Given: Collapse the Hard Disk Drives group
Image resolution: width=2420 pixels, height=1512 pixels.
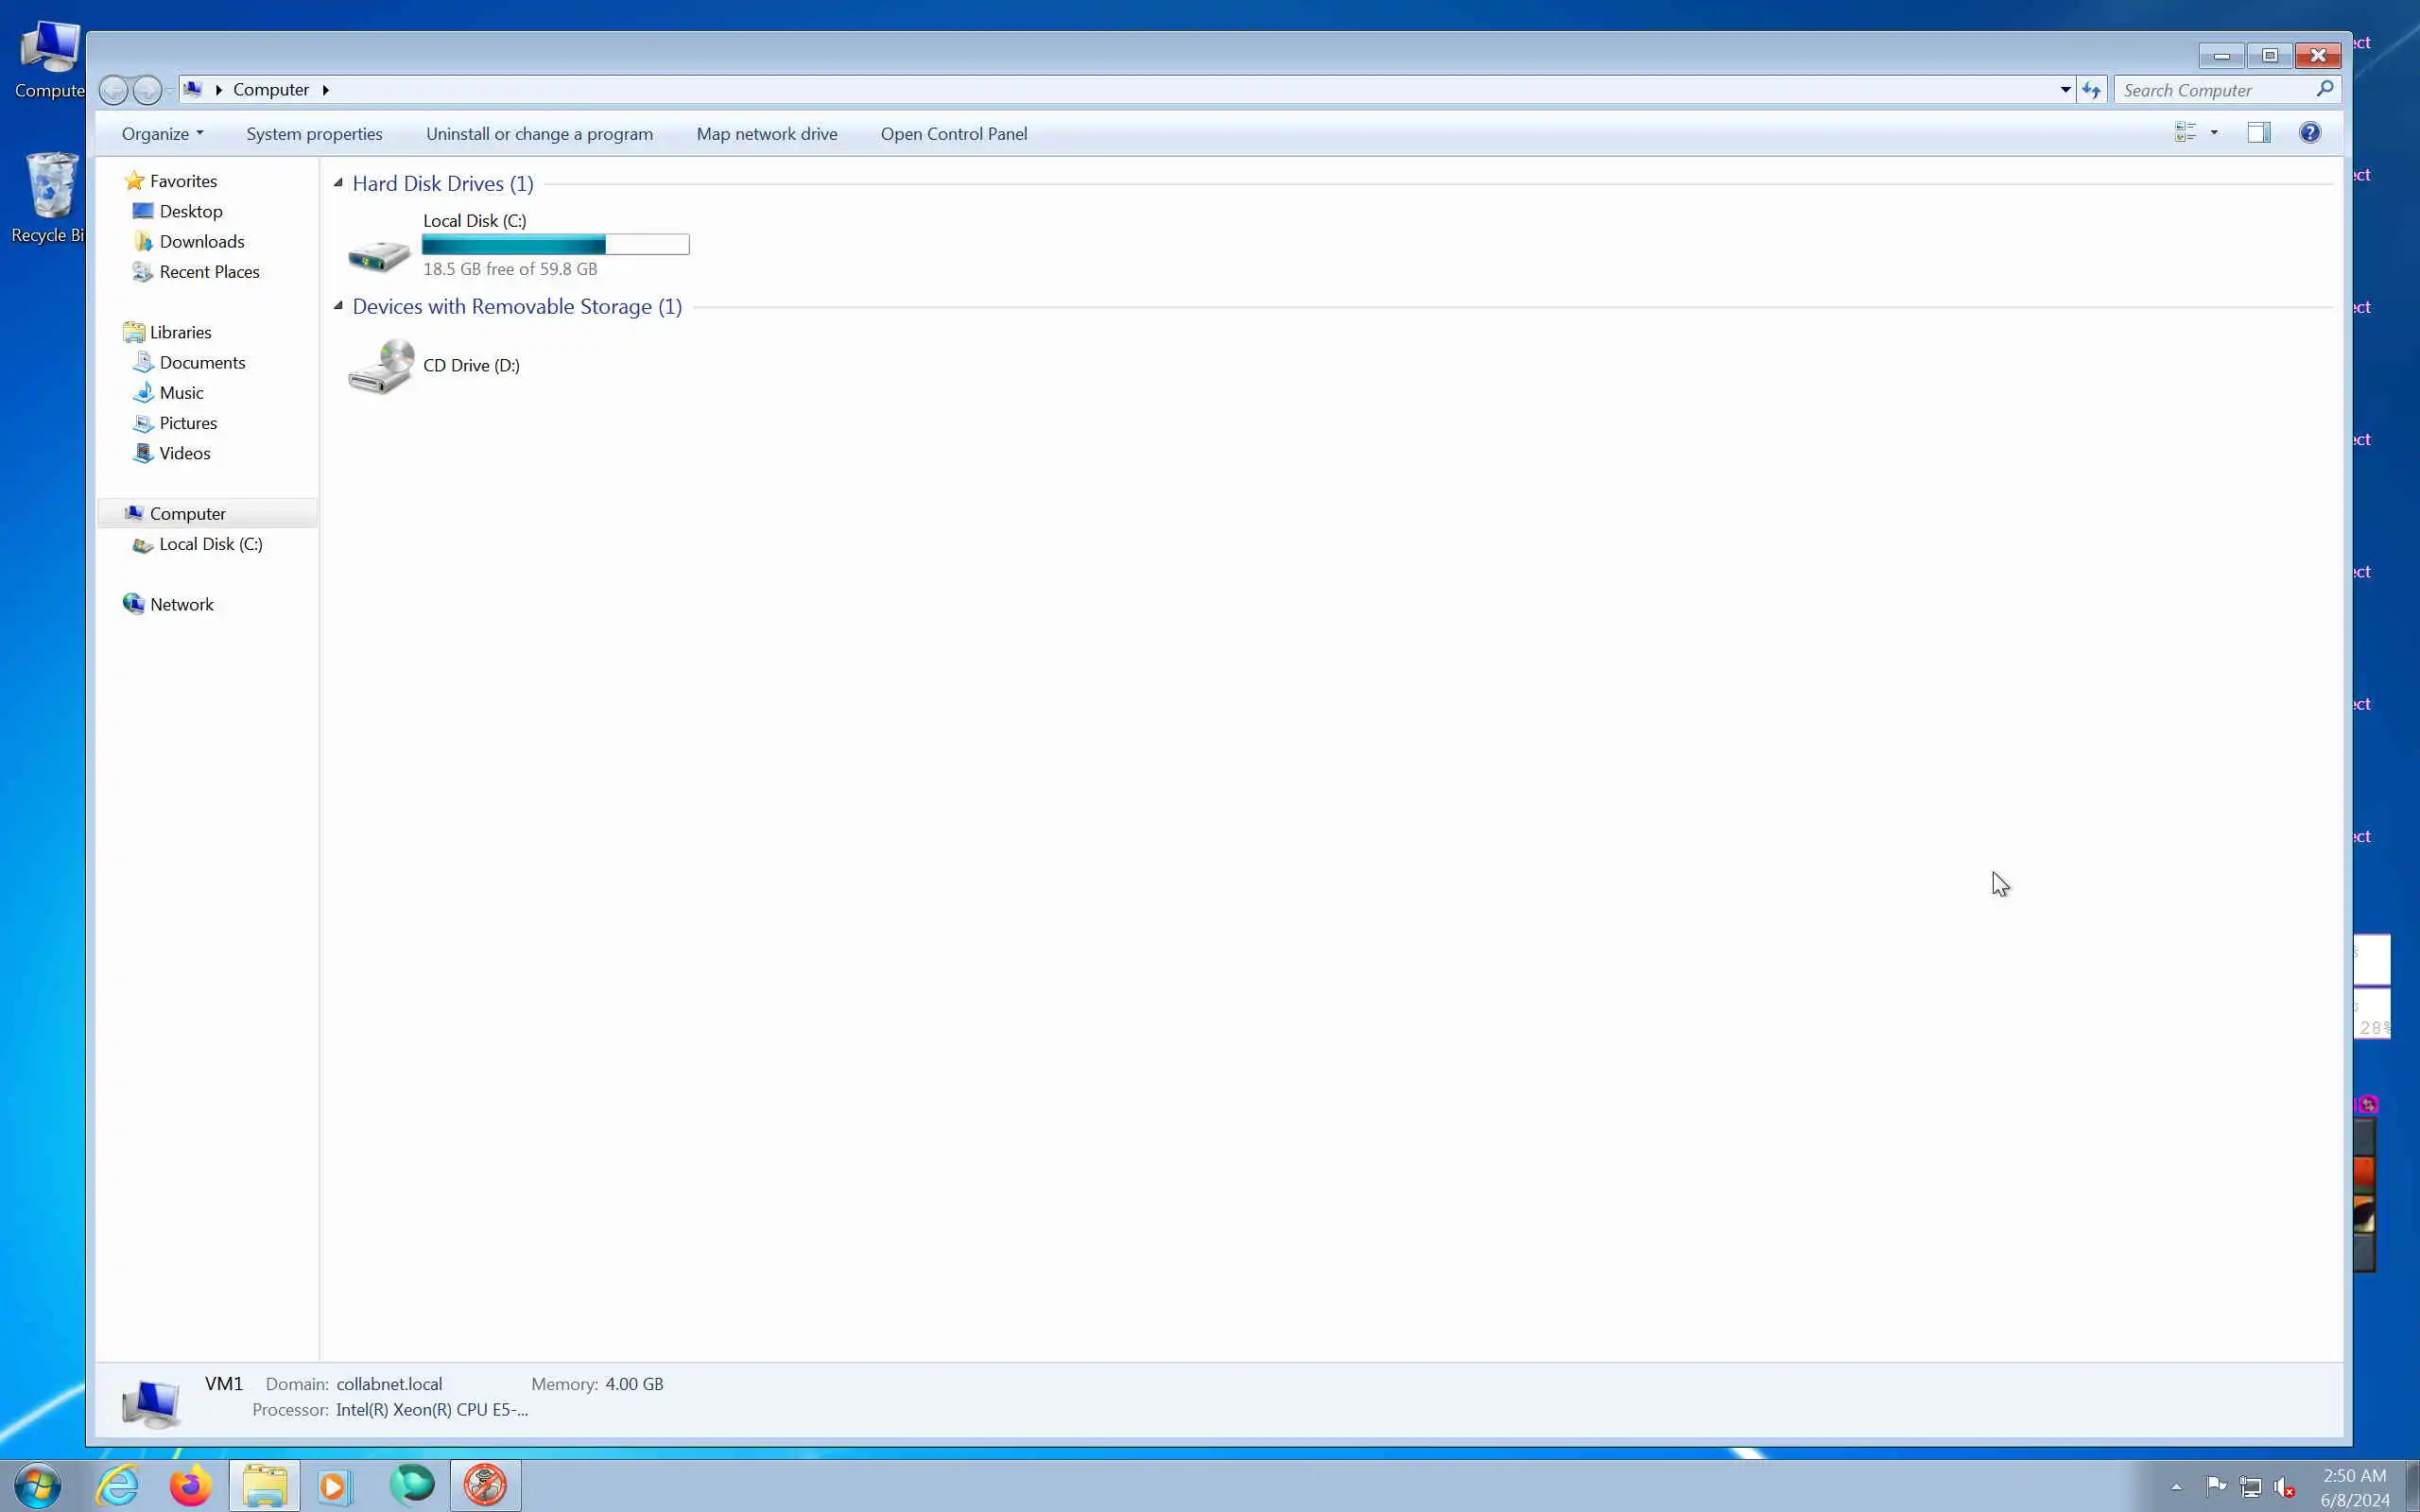Looking at the screenshot, I should coord(338,183).
